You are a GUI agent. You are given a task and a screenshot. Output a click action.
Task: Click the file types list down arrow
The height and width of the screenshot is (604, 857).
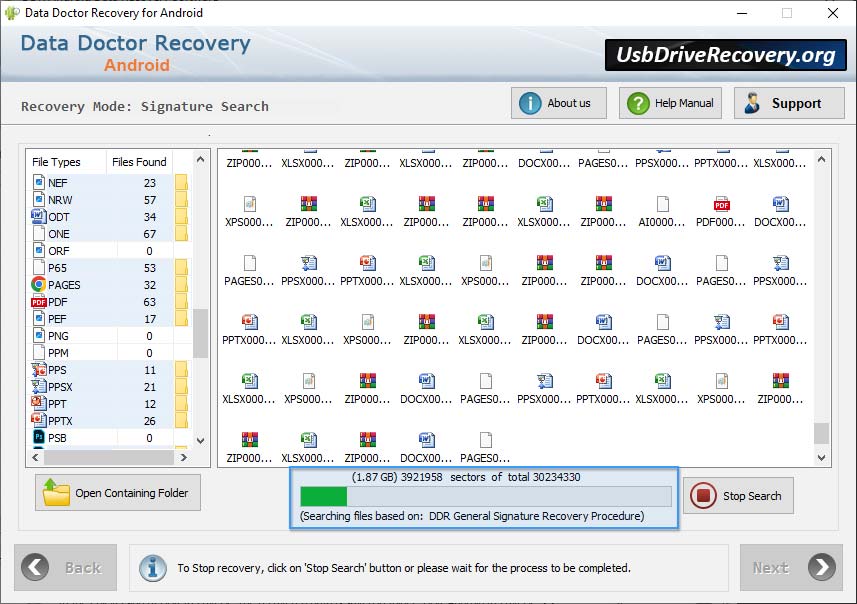pyautogui.click(x=201, y=441)
